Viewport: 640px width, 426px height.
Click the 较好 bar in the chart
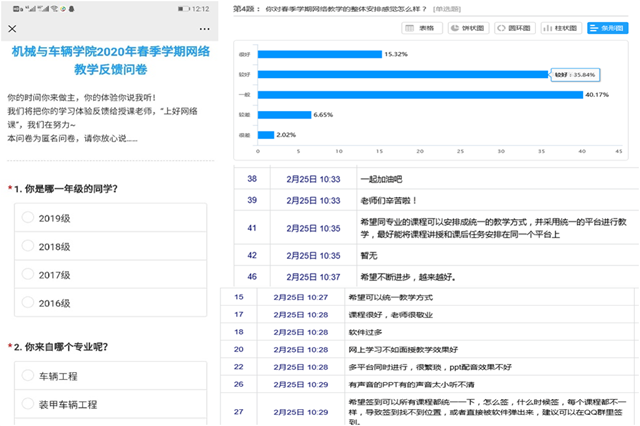[x=400, y=74]
